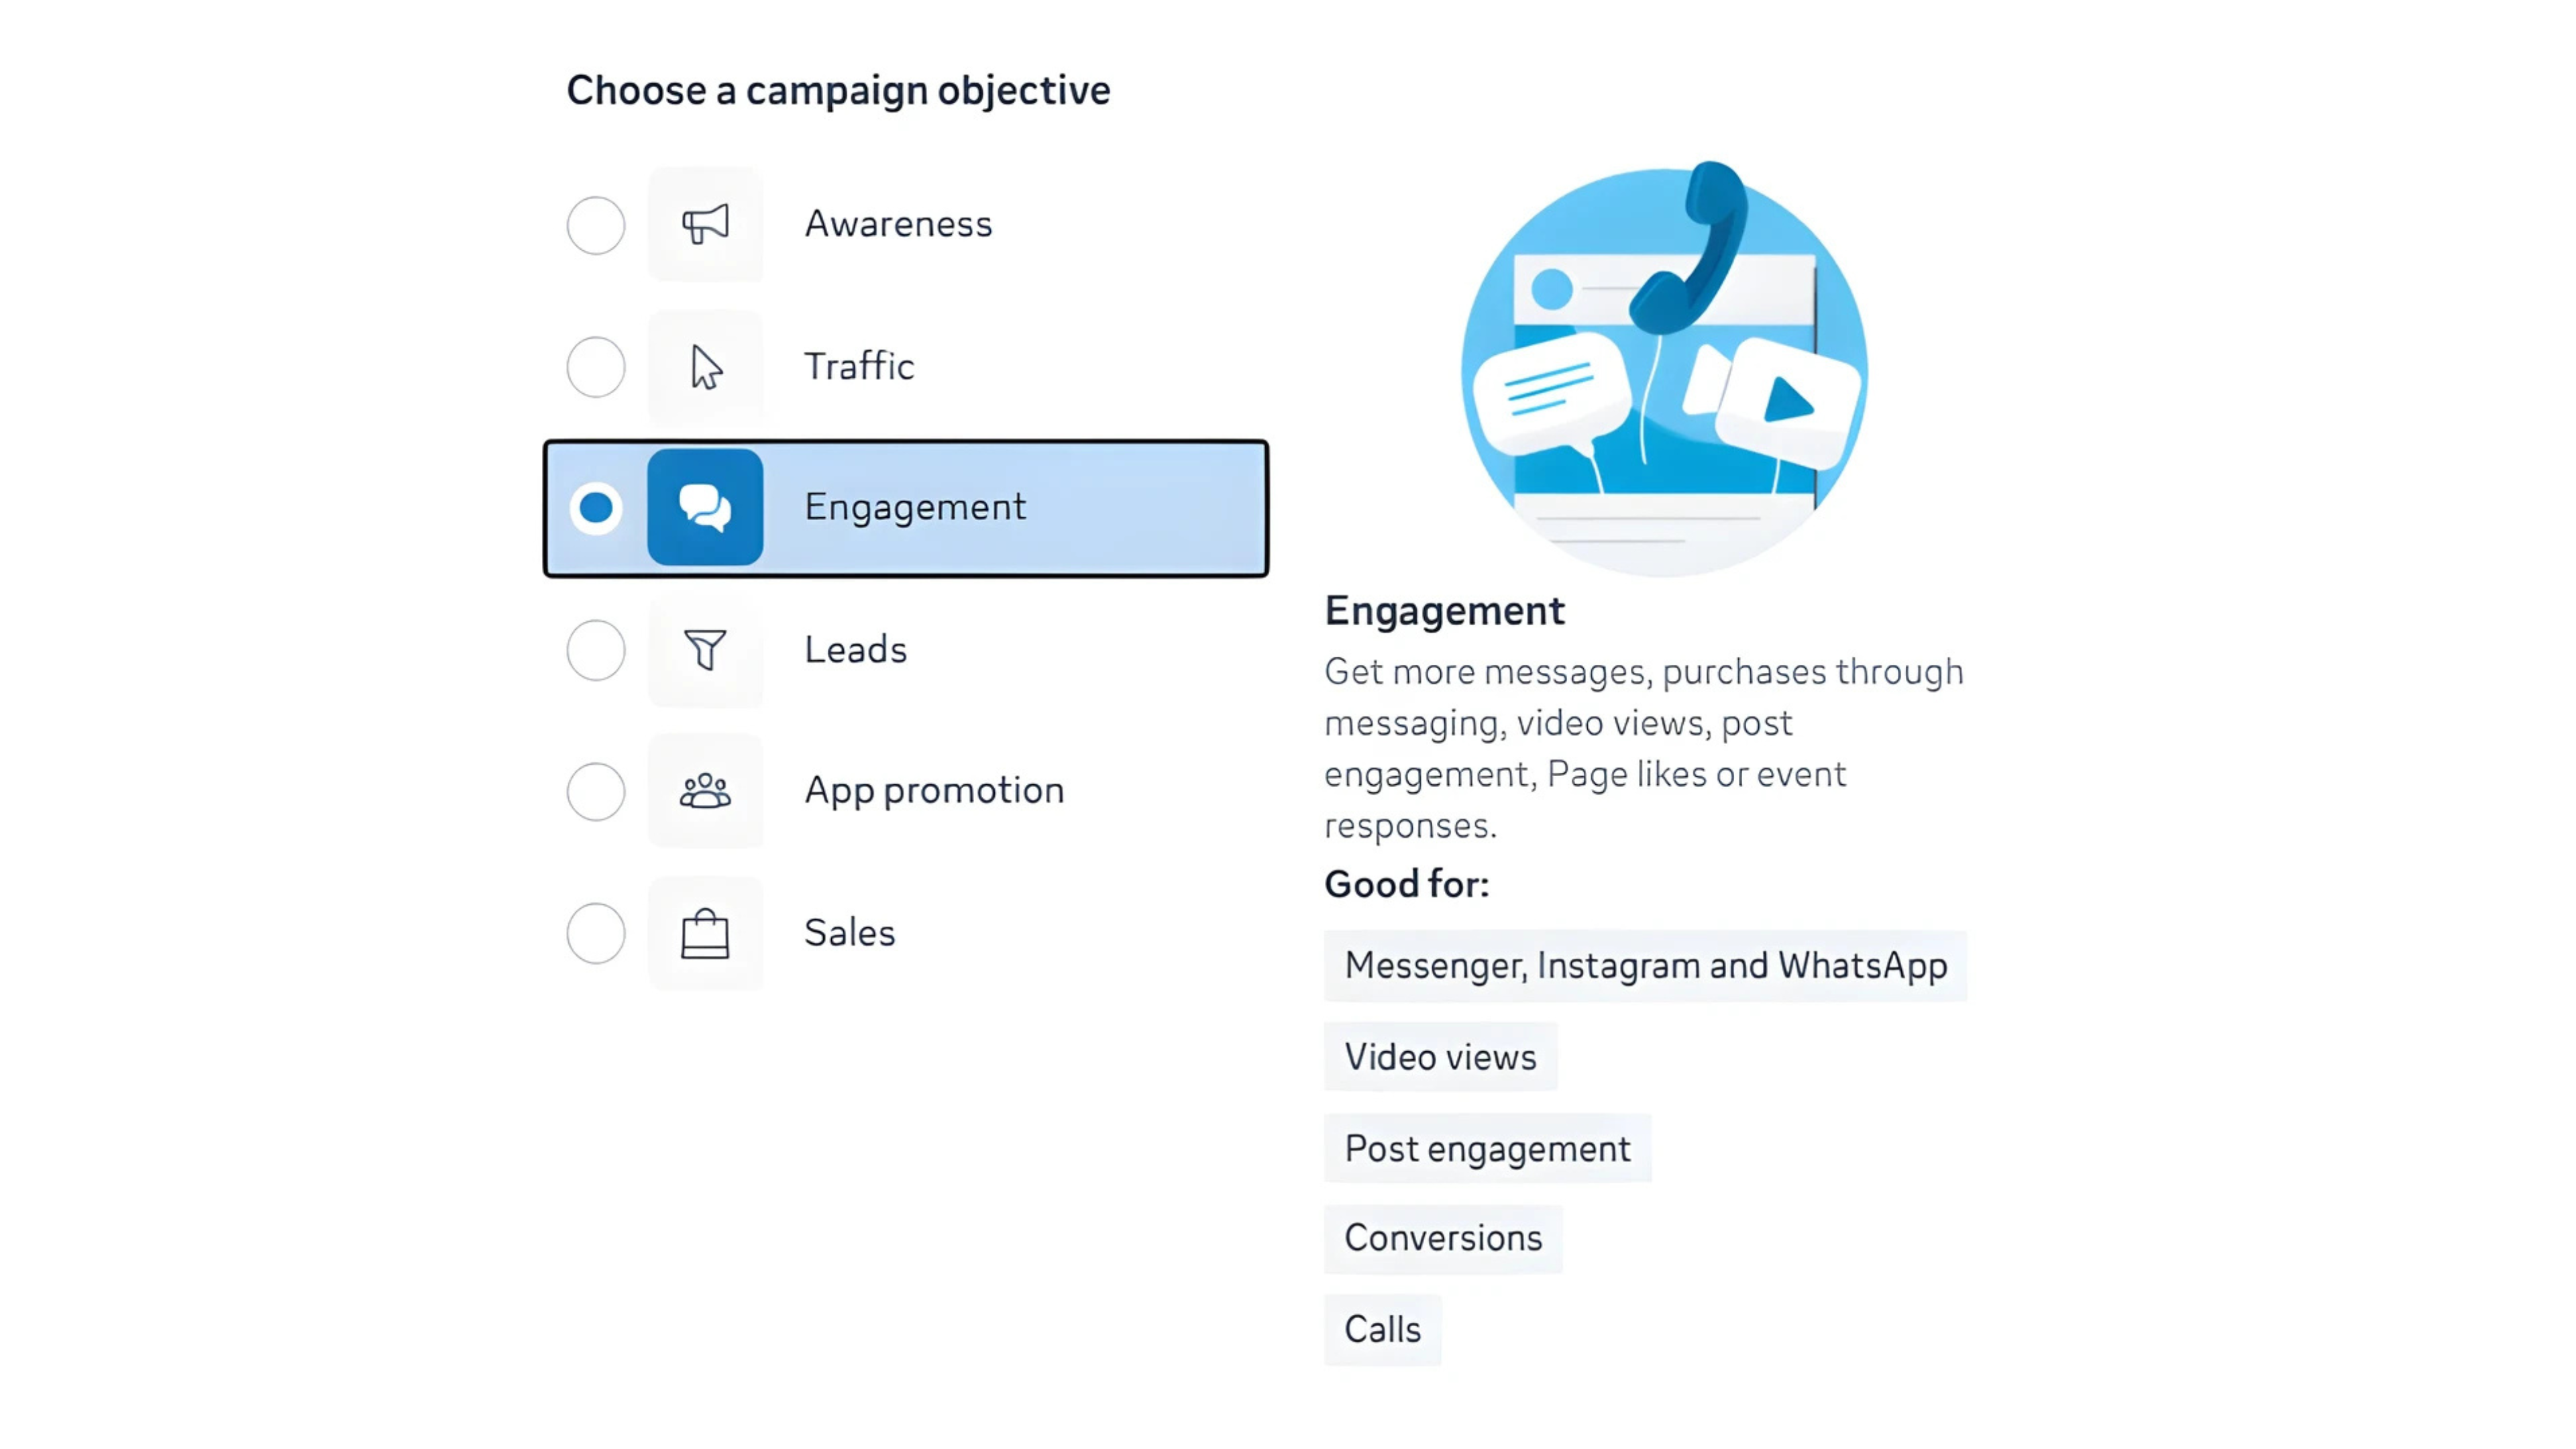Image resolution: width=2576 pixels, height=1449 pixels.
Task: Select the Sales radio button
Action: coord(596,934)
